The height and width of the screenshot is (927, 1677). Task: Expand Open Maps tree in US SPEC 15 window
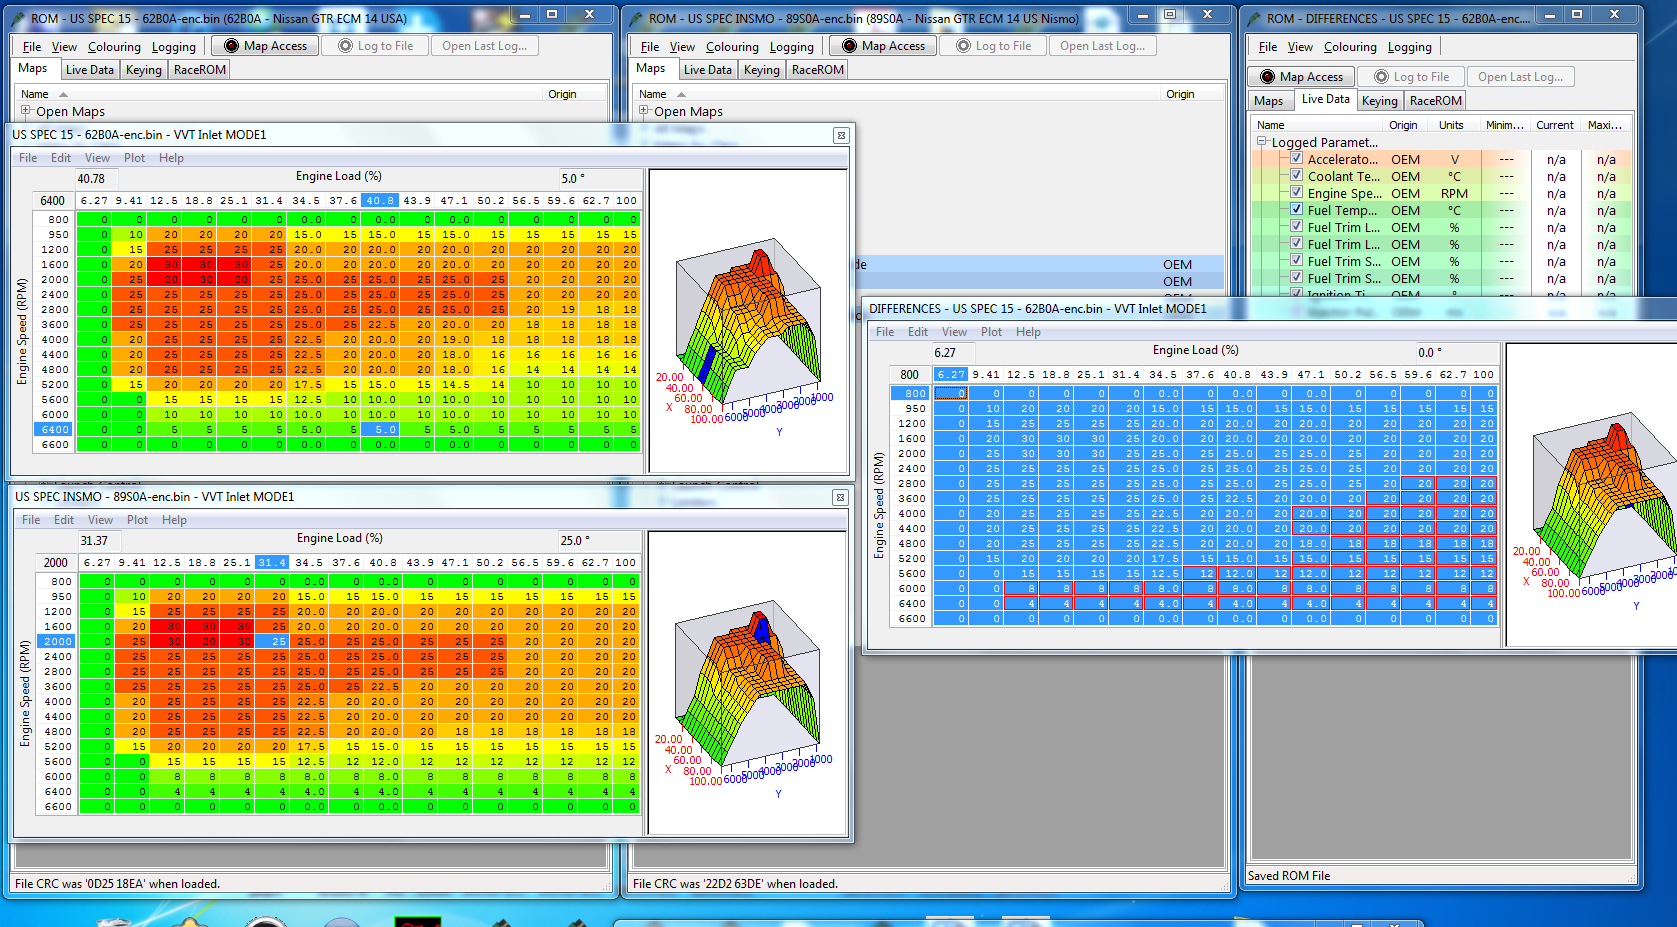pos(26,111)
